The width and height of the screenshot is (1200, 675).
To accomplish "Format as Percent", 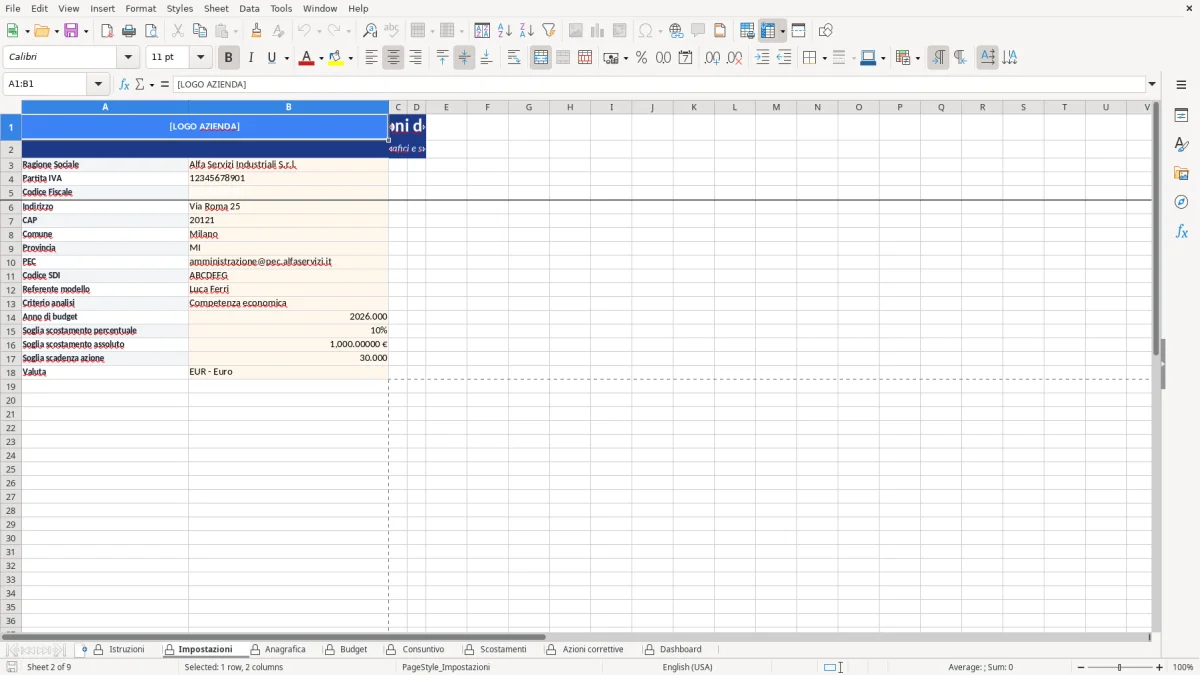I will coord(641,58).
